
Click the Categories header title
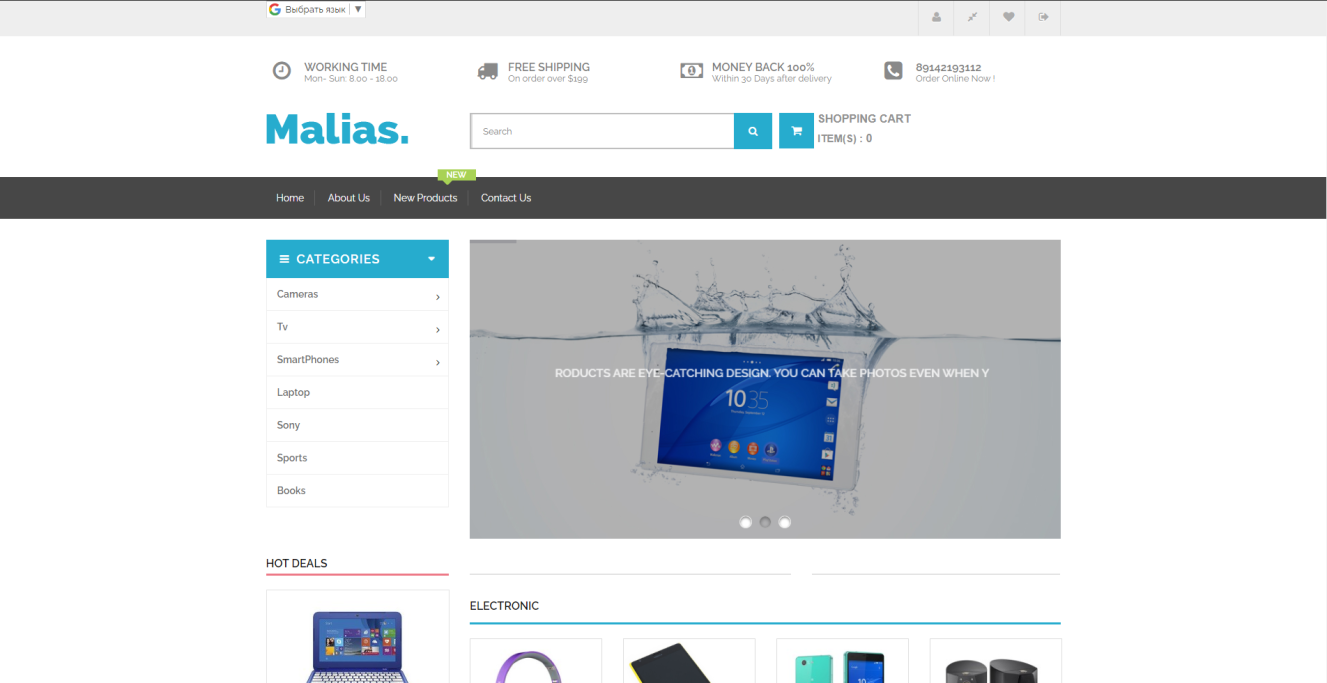[338, 259]
